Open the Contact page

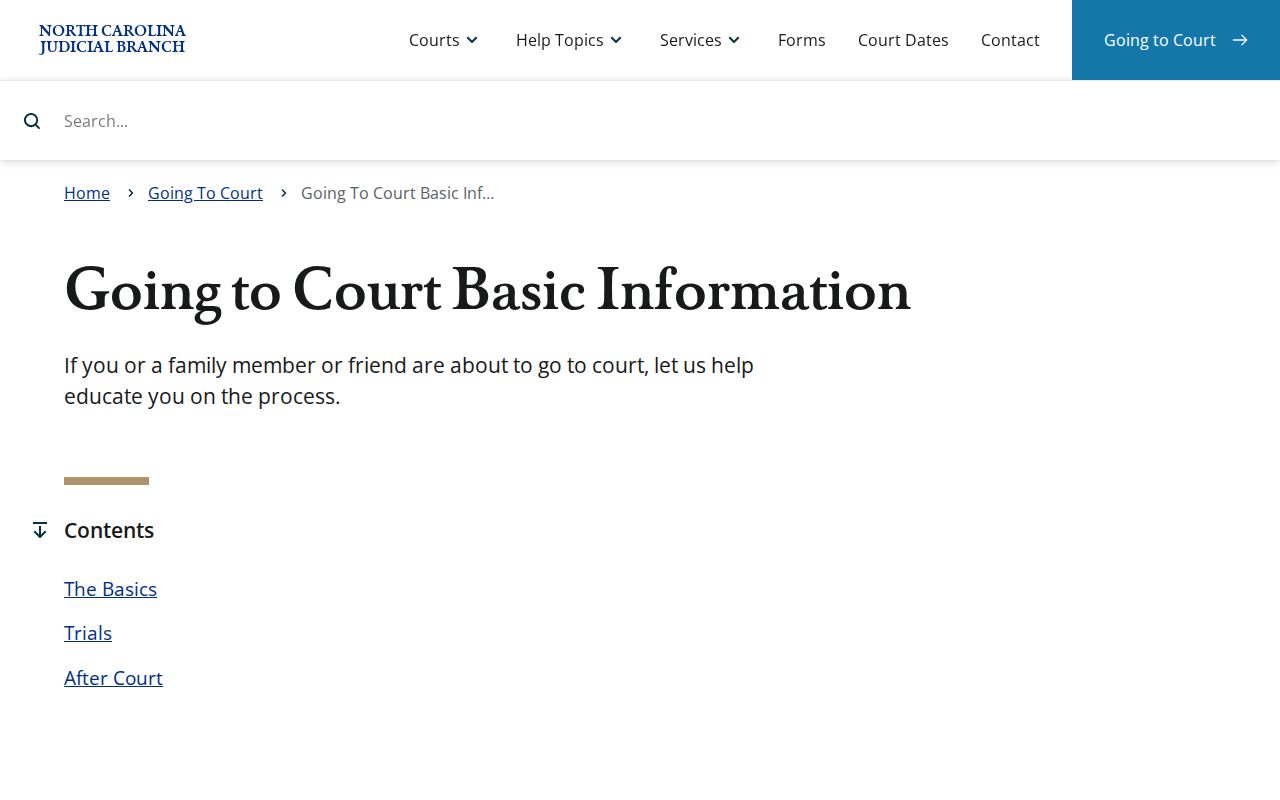pos(1010,40)
